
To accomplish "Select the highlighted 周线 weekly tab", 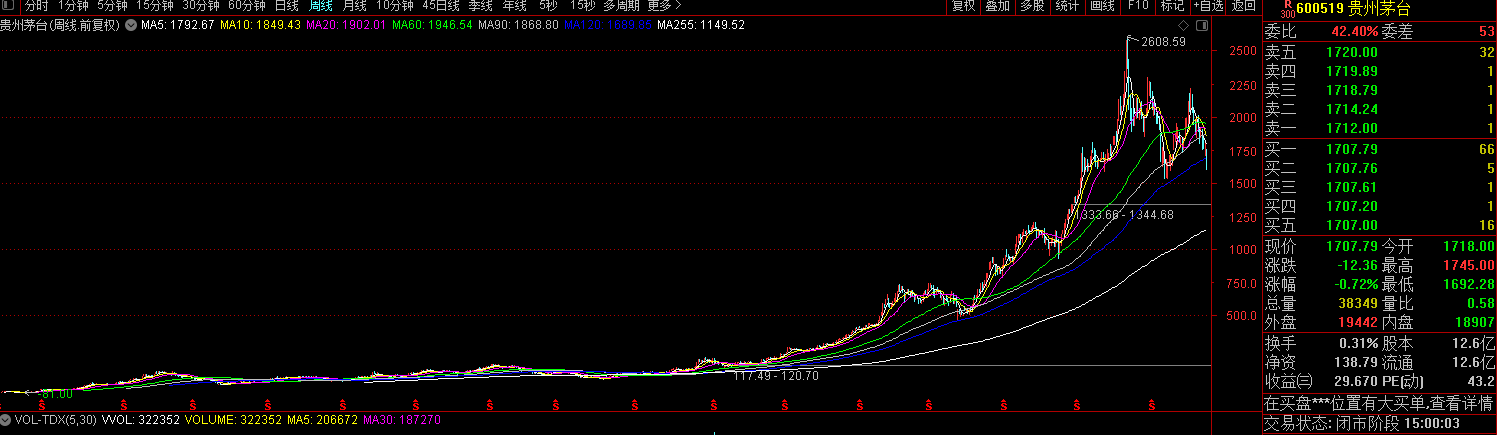I will pyautogui.click(x=321, y=6).
